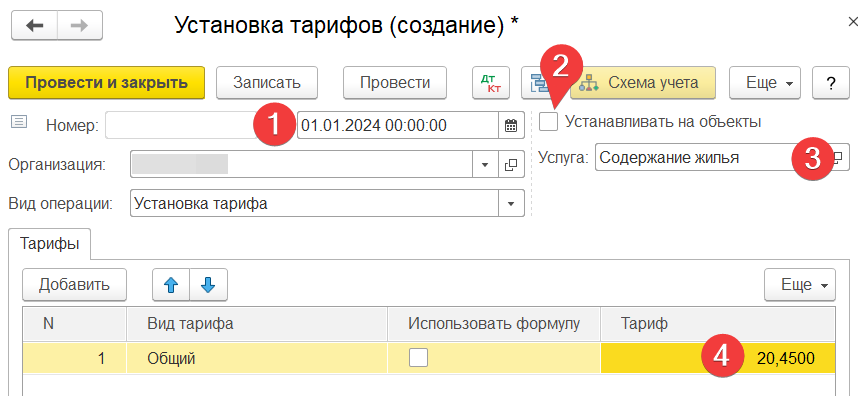Open Схема учета

coord(643,83)
